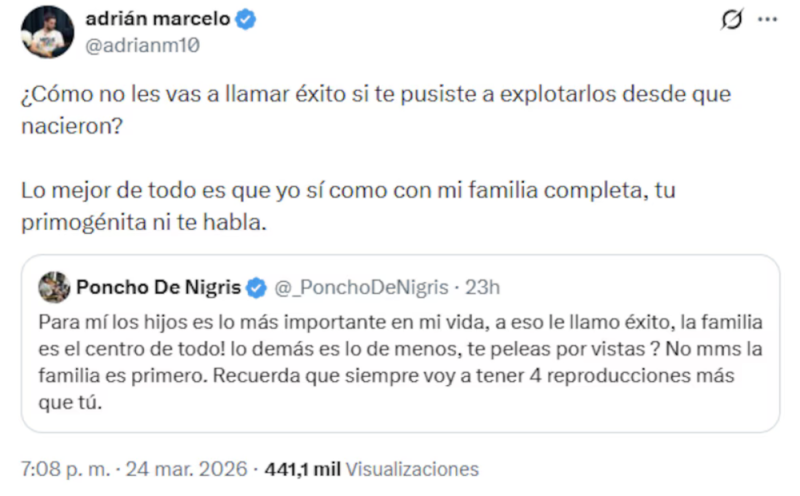Screen dimensions: 800x496
Task: Click the verified badge beside Poncho De Nigris
Action: tap(256, 288)
